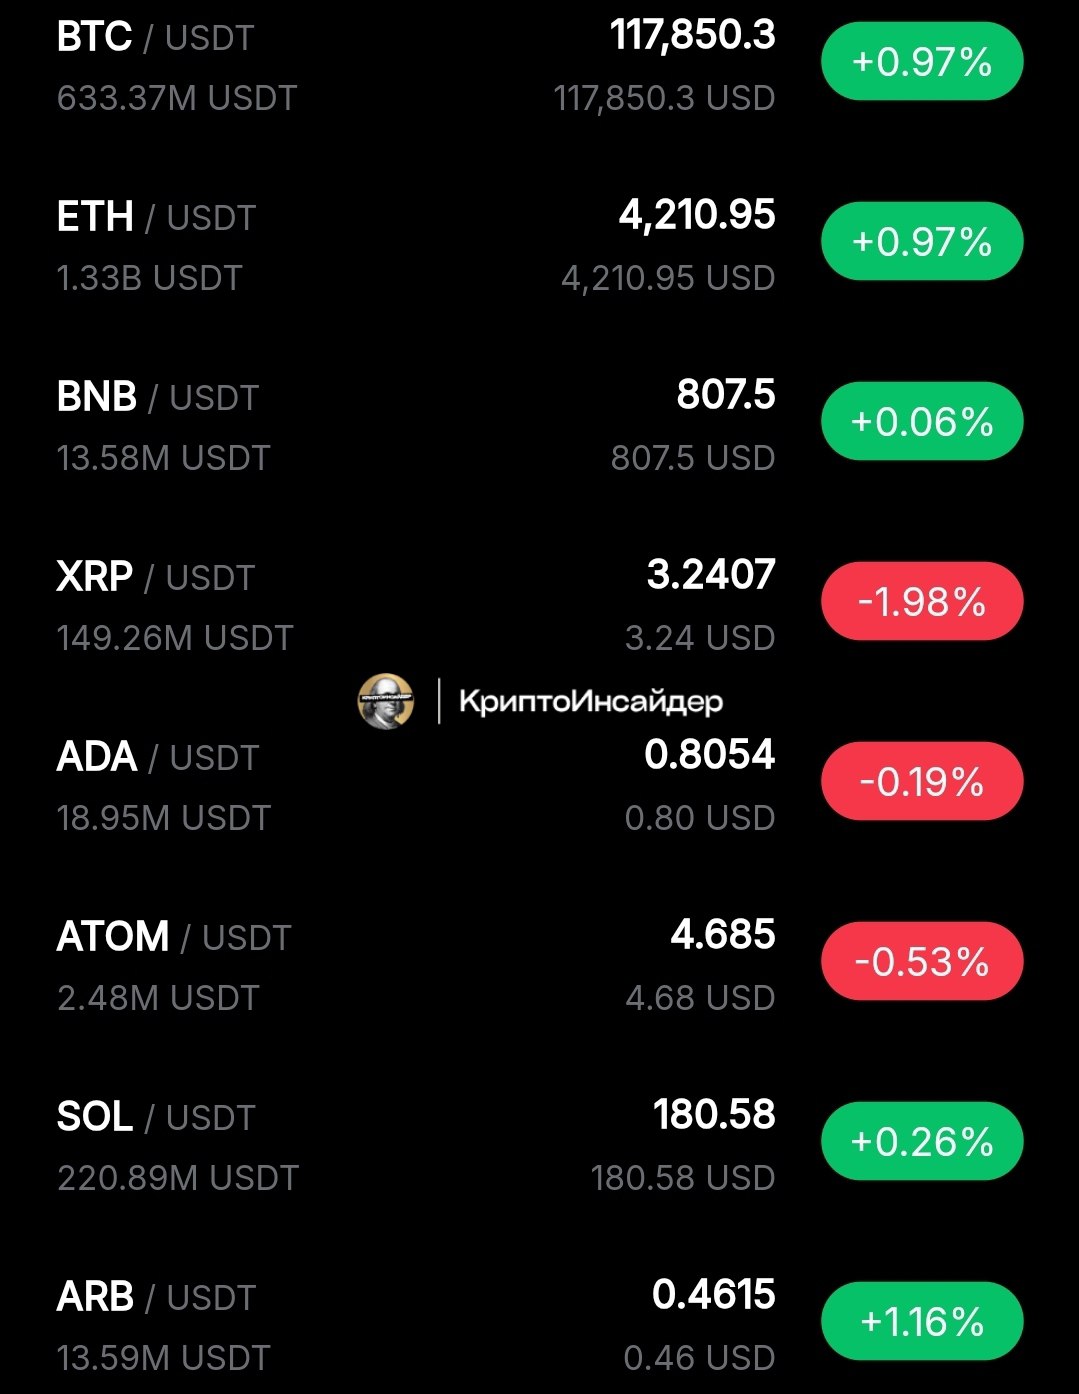Tap the ATOM -0.53% change badge
This screenshot has height=1394, width=1079.
pos(922,962)
